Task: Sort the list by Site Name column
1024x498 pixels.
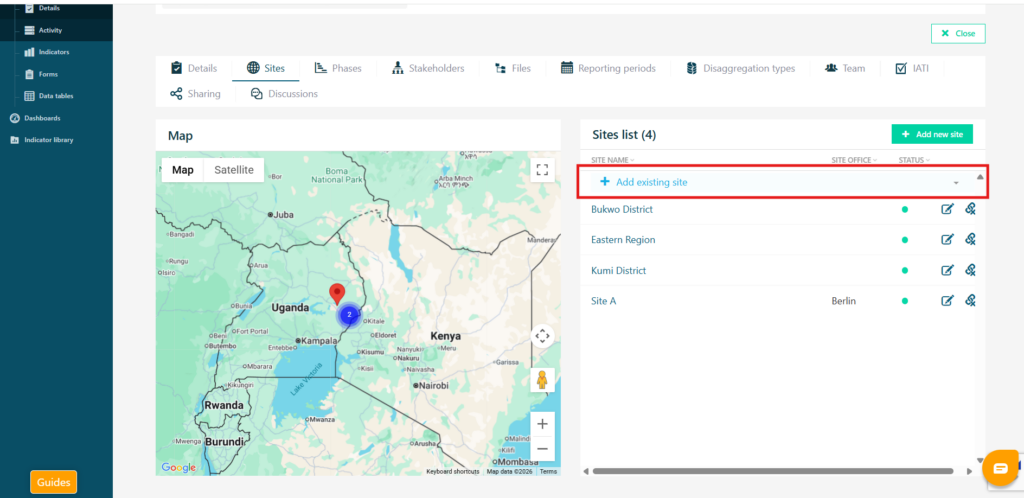Action: tap(612, 160)
